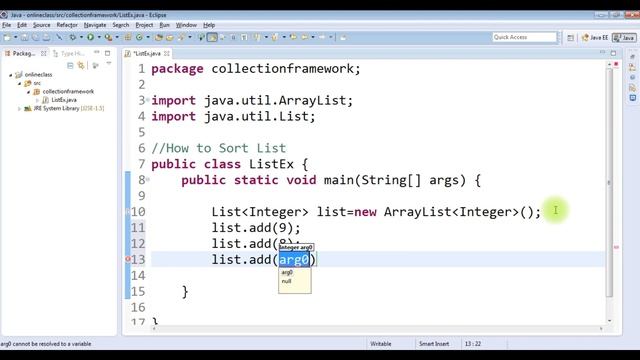
Task: Click the Print toolbar icon
Action: (x=47, y=38)
